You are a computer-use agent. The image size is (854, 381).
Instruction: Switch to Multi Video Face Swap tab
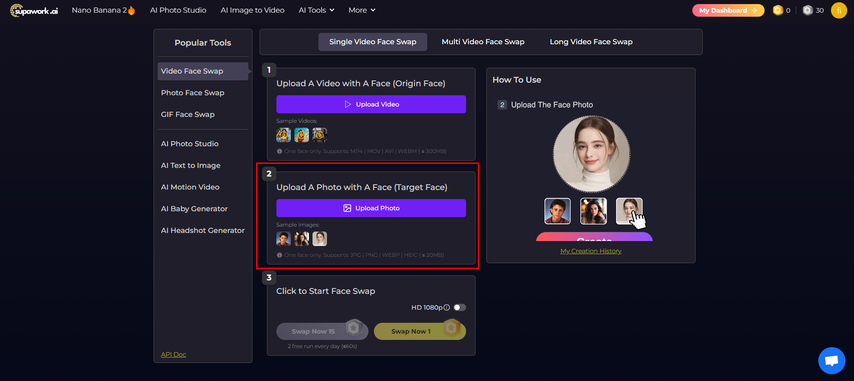(x=483, y=42)
